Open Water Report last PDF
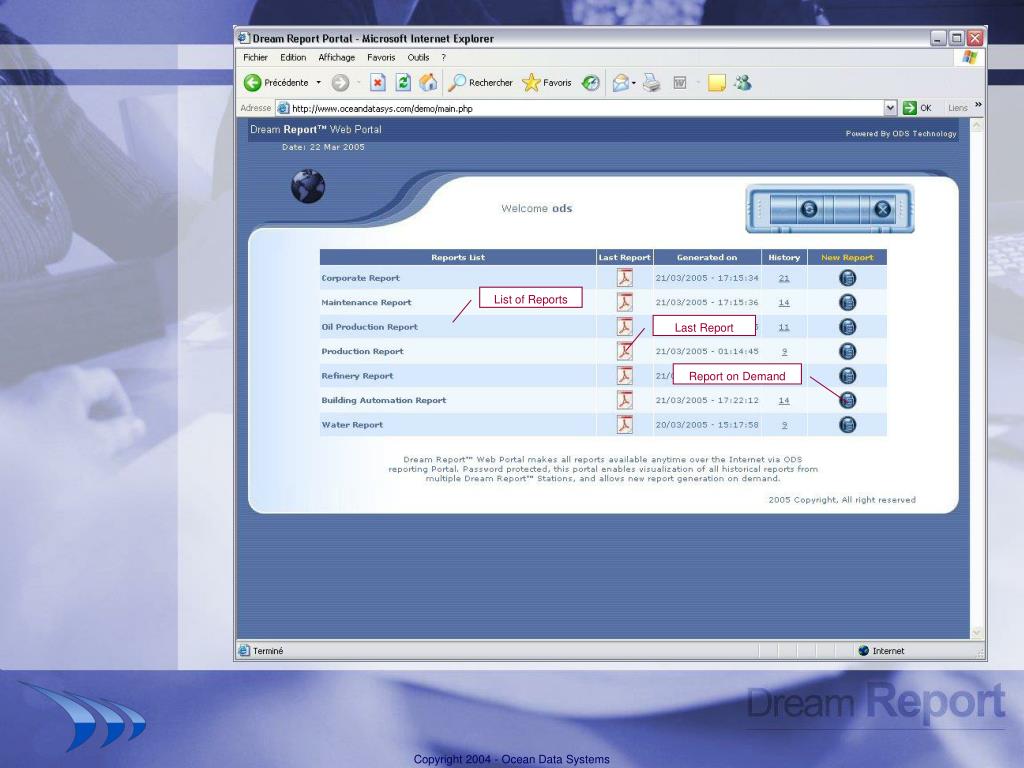Screen dimensions: 1024x768 [x=625, y=424]
